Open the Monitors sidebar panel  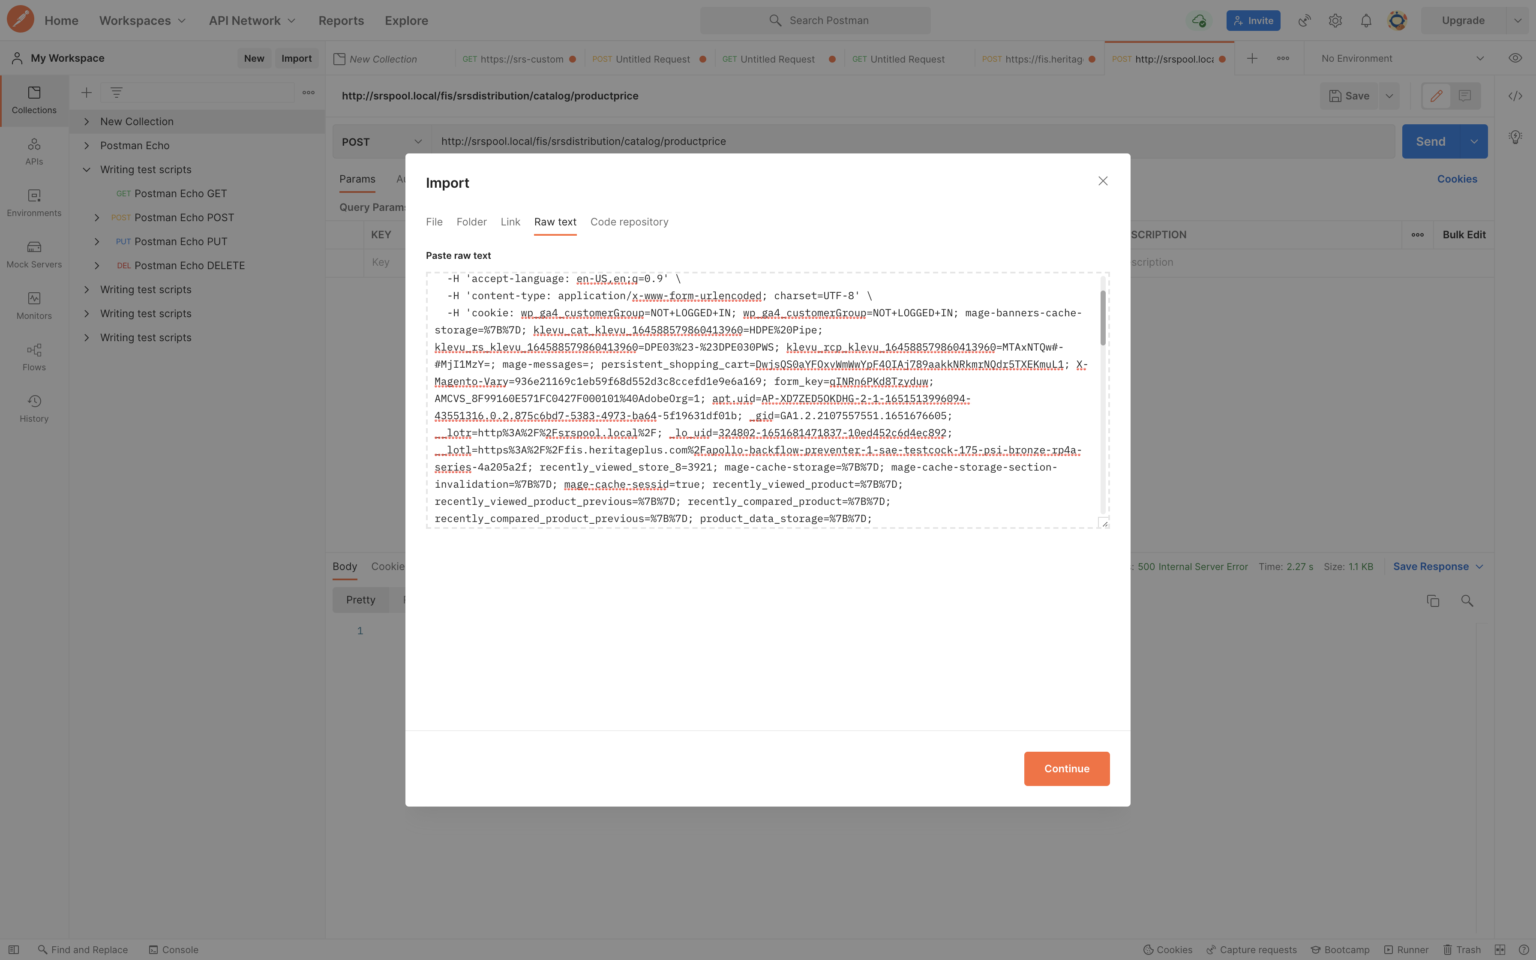34,306
